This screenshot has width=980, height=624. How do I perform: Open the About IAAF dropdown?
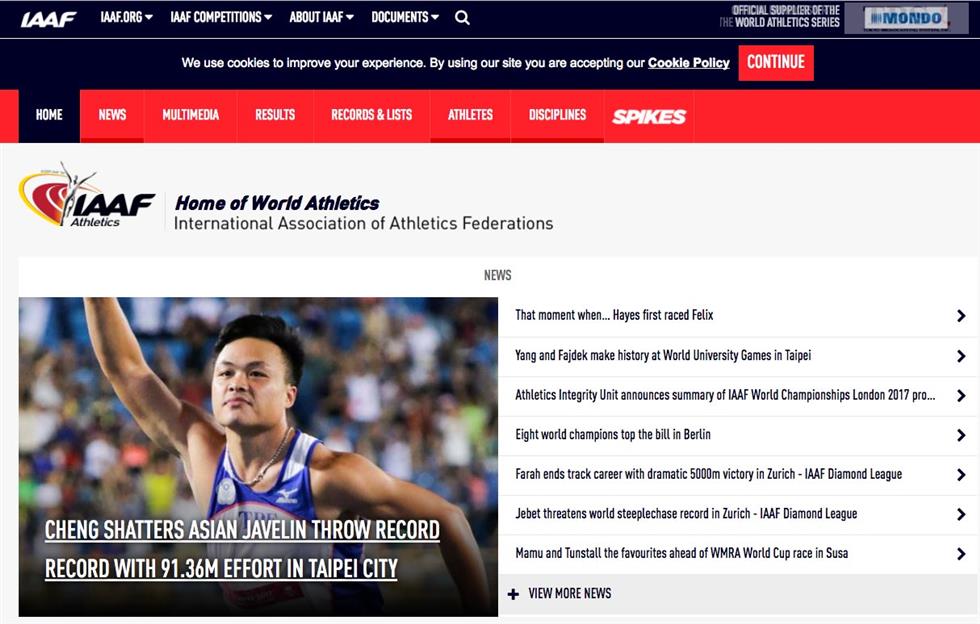tap(321, 18)
